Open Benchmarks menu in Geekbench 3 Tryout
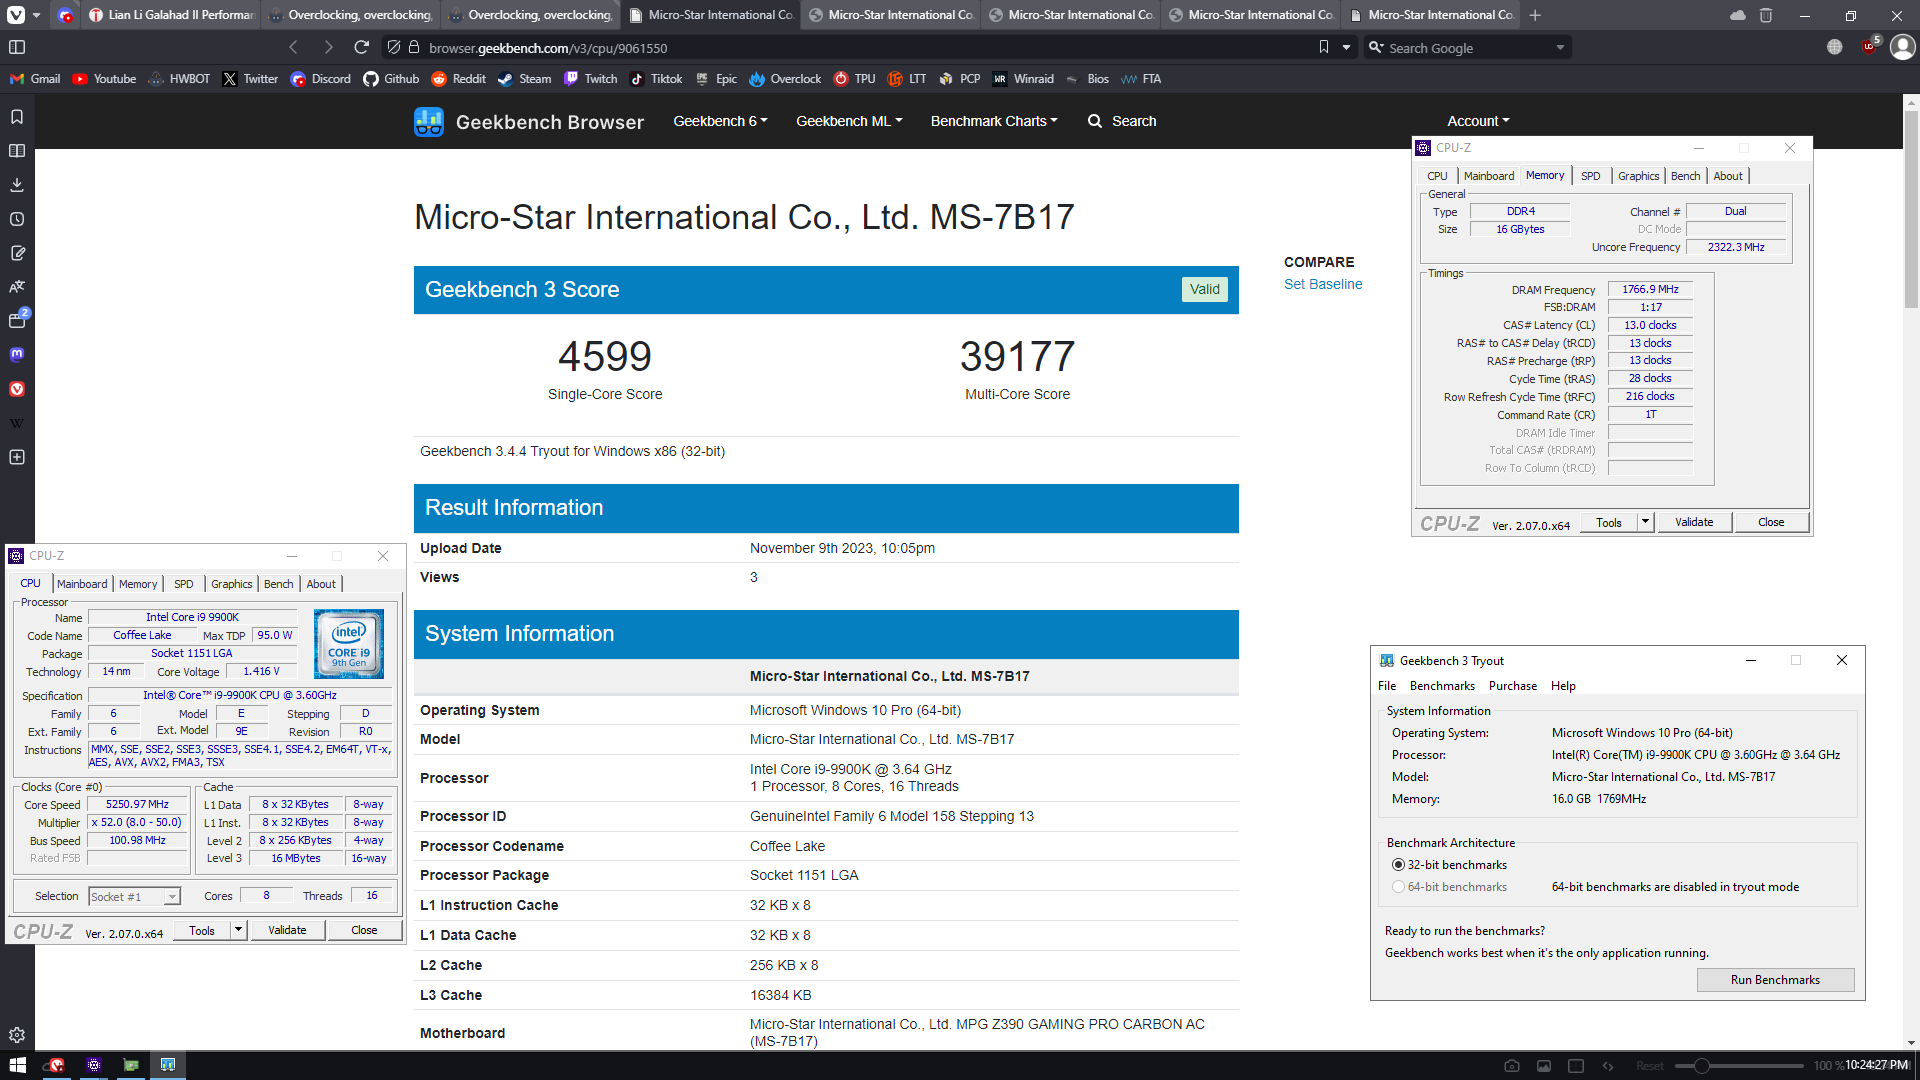The width and height of the screenshot is (1920, 1080). [x=1442, y=686]
